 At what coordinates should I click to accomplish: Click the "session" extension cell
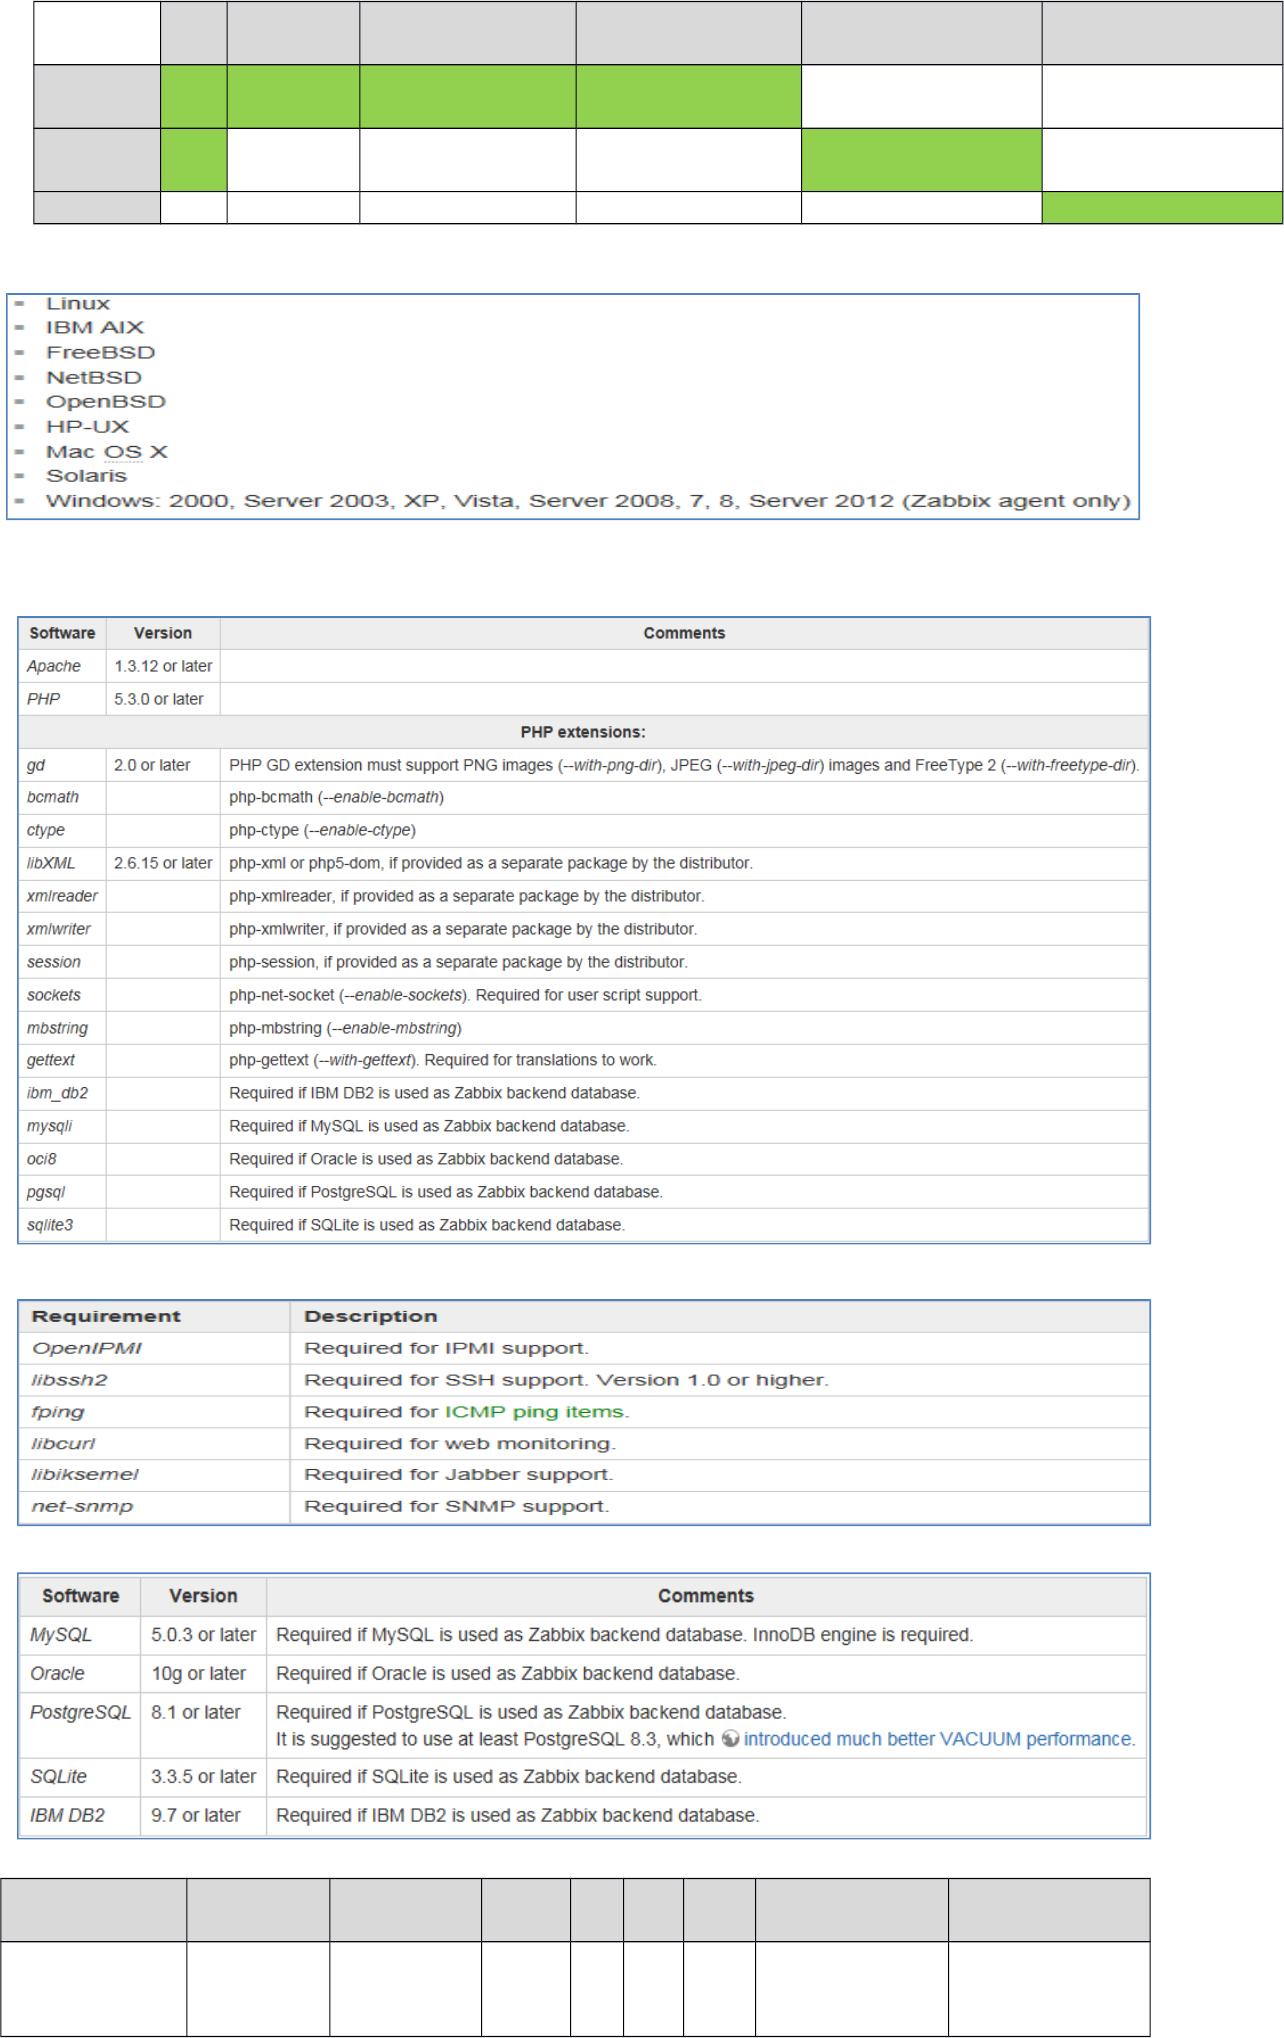pyautogui.click(x=62, y=962)
